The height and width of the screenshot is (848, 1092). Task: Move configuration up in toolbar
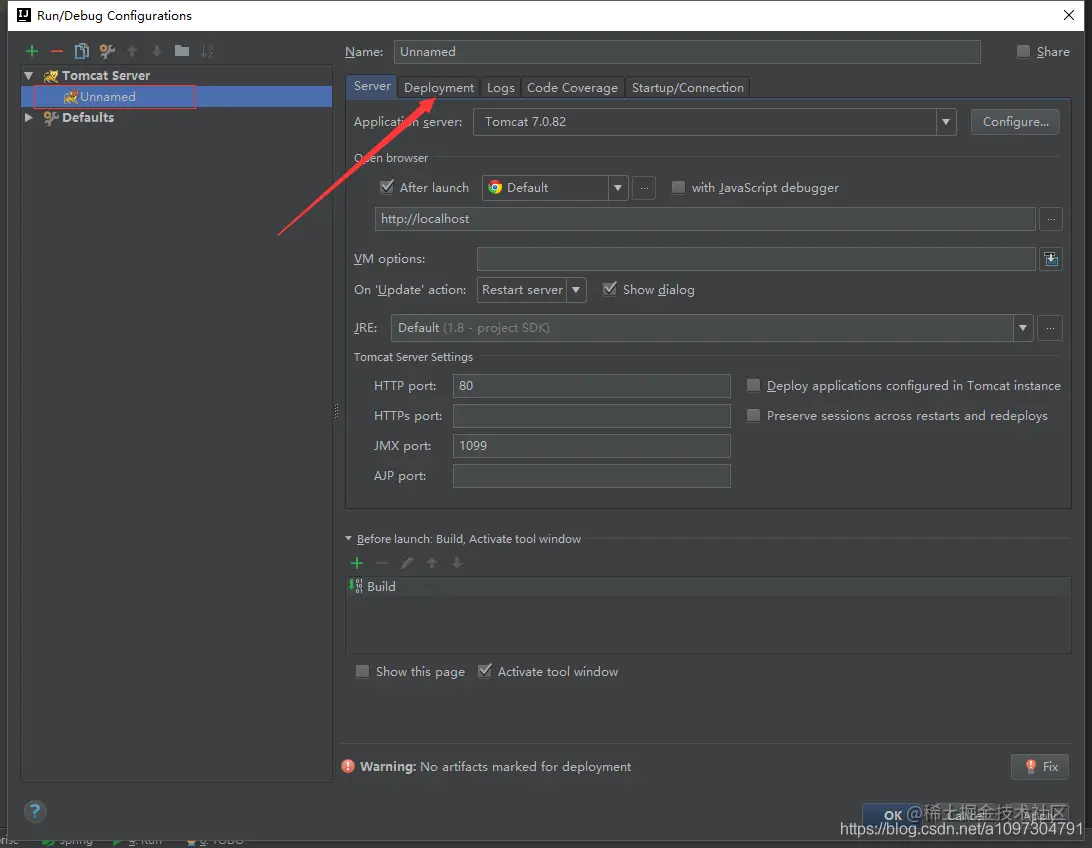coord(132,51)
